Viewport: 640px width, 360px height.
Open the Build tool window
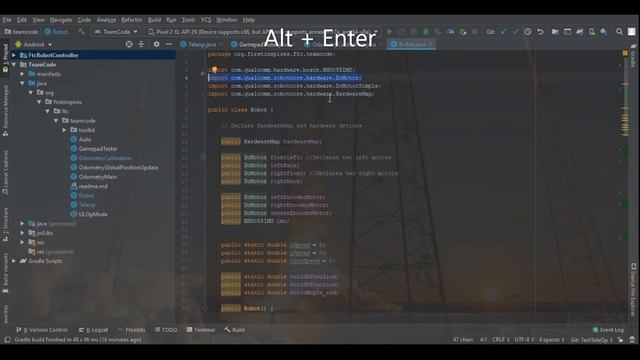pyautogui.click(x=235, y=330)
